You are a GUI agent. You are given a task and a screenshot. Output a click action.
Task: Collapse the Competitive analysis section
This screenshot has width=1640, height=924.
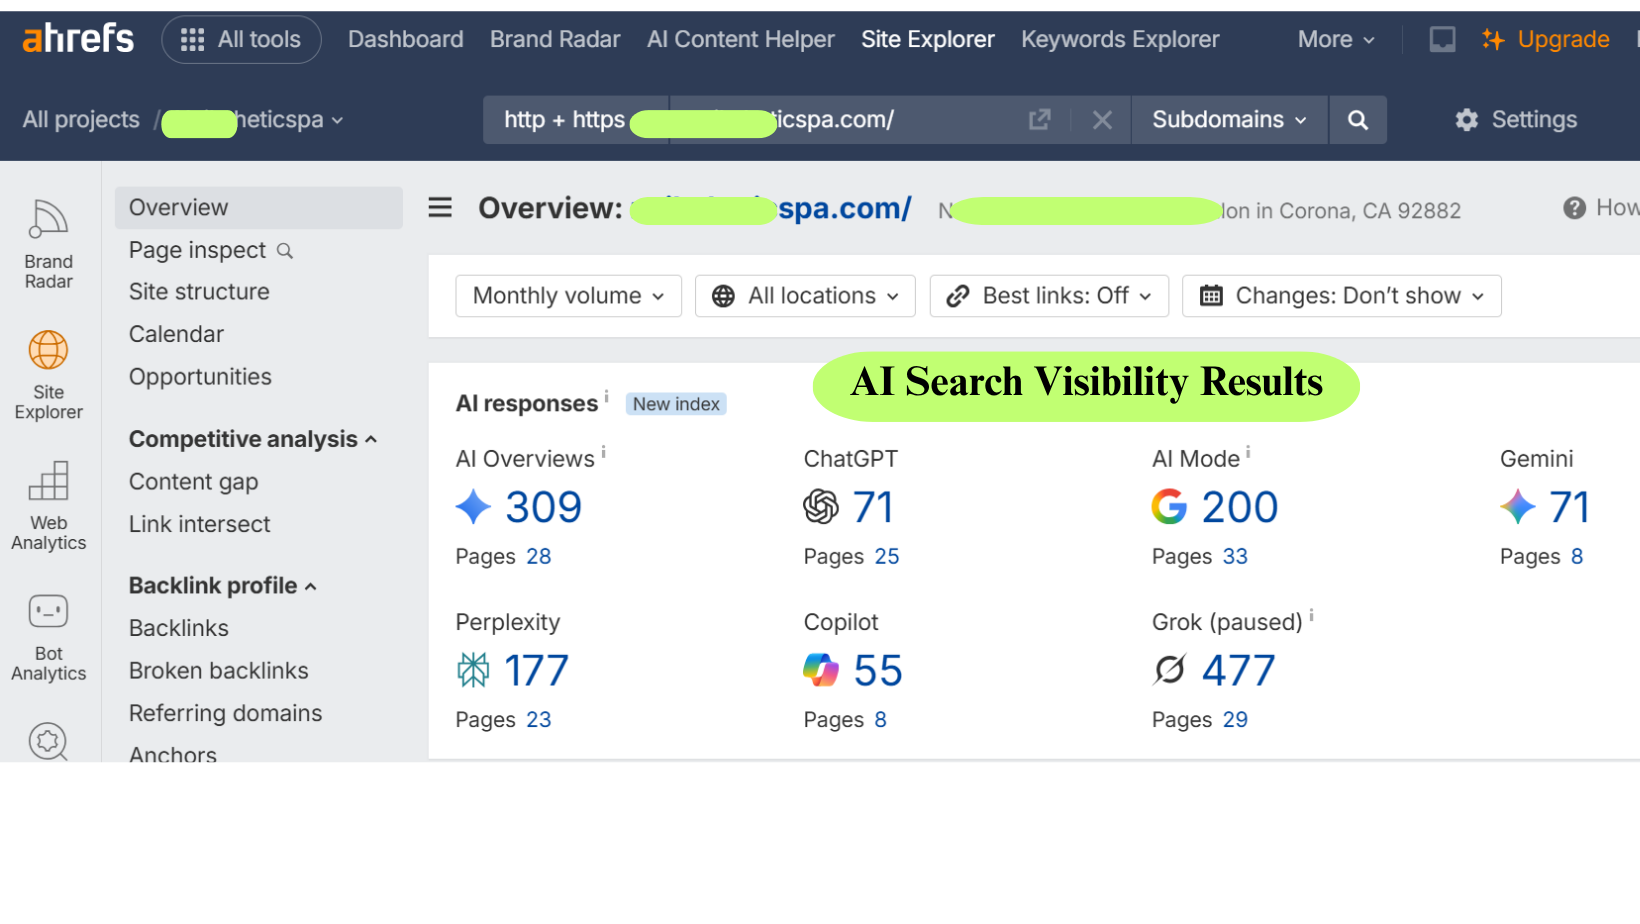[x=253, y=439]
